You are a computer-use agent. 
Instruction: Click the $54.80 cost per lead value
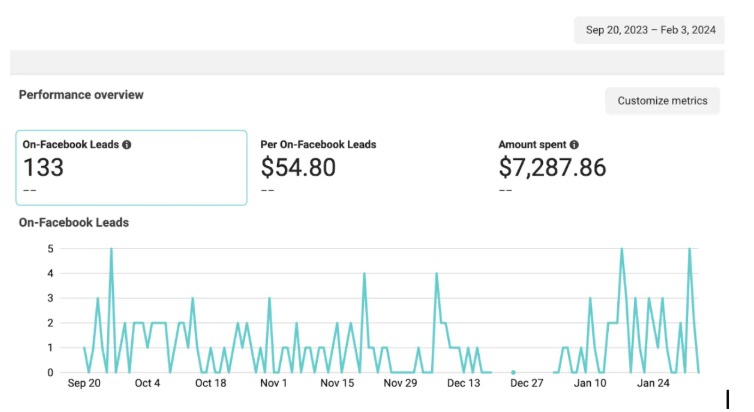click(x=298, y=168)
